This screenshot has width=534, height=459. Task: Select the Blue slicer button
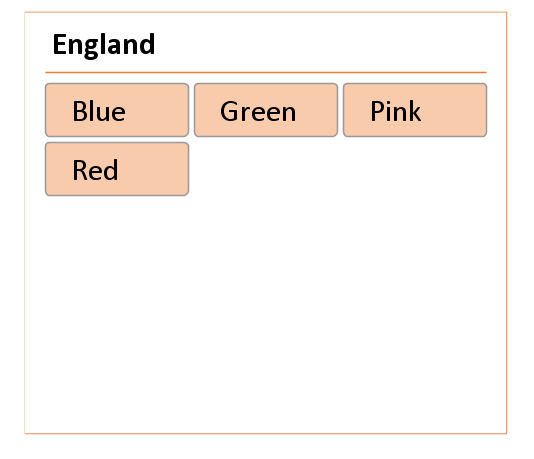[117, 110]
